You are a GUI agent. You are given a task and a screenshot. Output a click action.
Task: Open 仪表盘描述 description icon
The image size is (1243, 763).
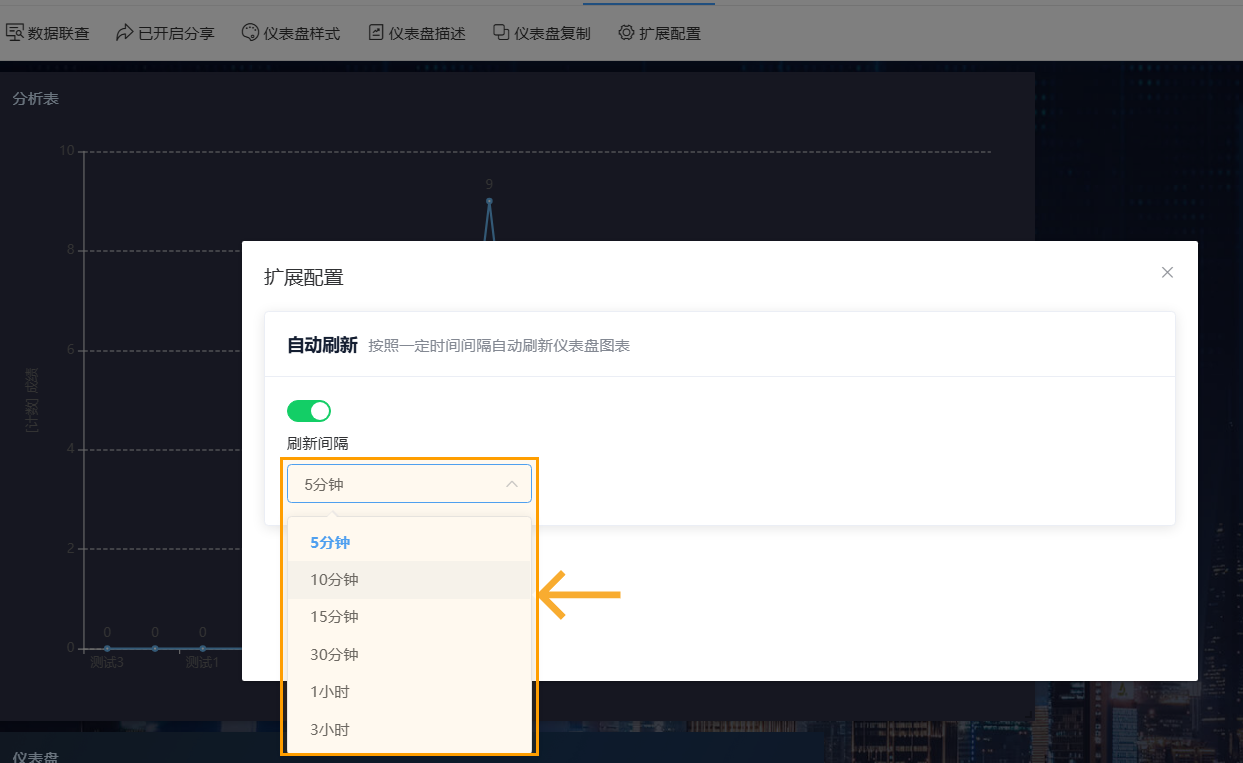(x=375, y=32)
